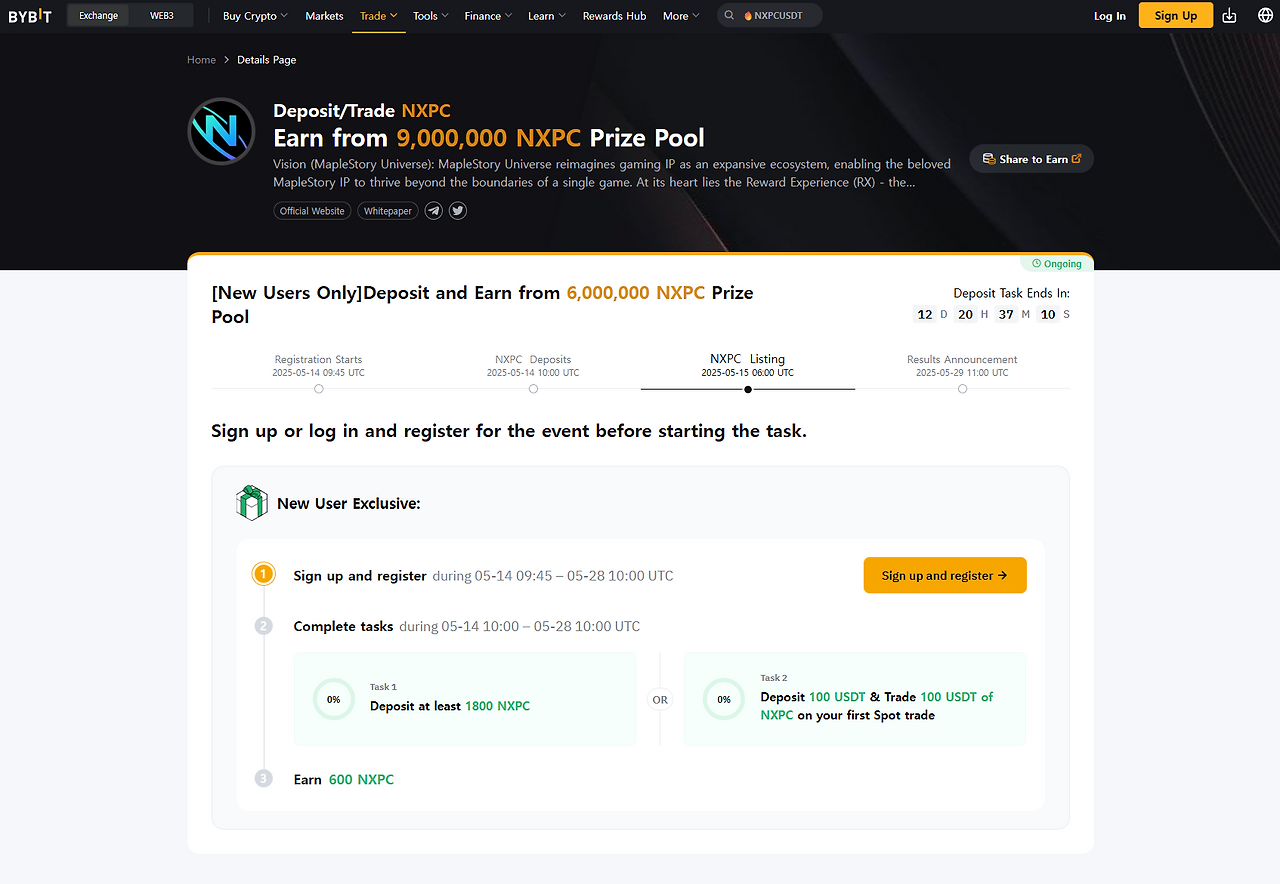Click the Share to Earn button
The height and width of the screenshot is (884, 1280).
tap(1032, 159)
